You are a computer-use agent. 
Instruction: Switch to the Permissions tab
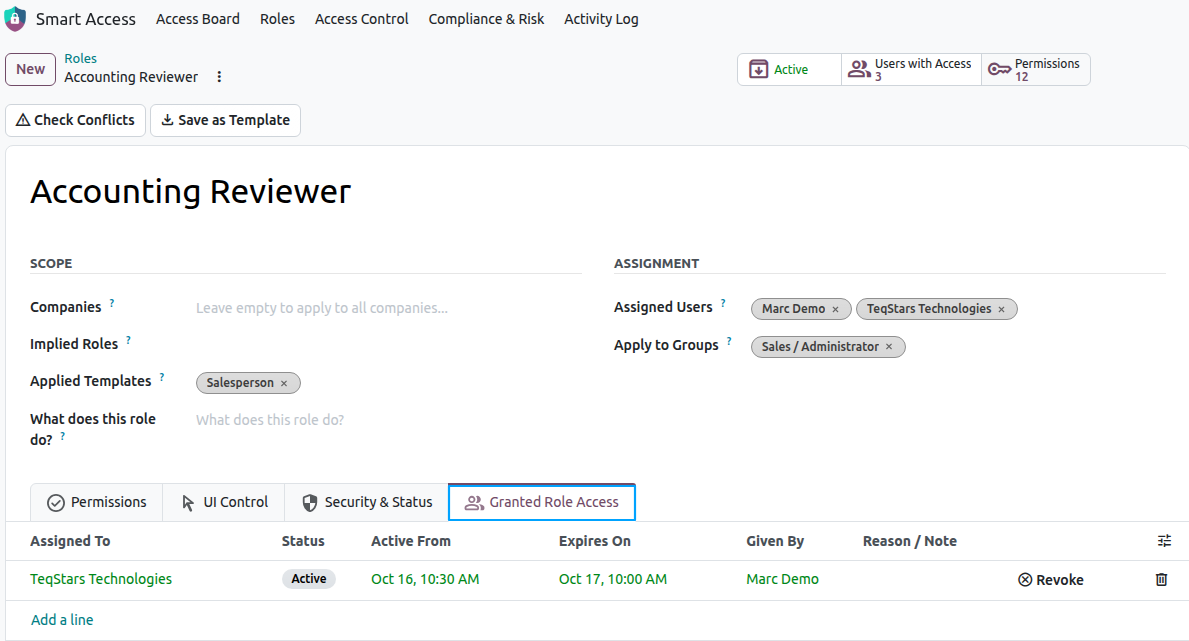click(x=96, y=502)
